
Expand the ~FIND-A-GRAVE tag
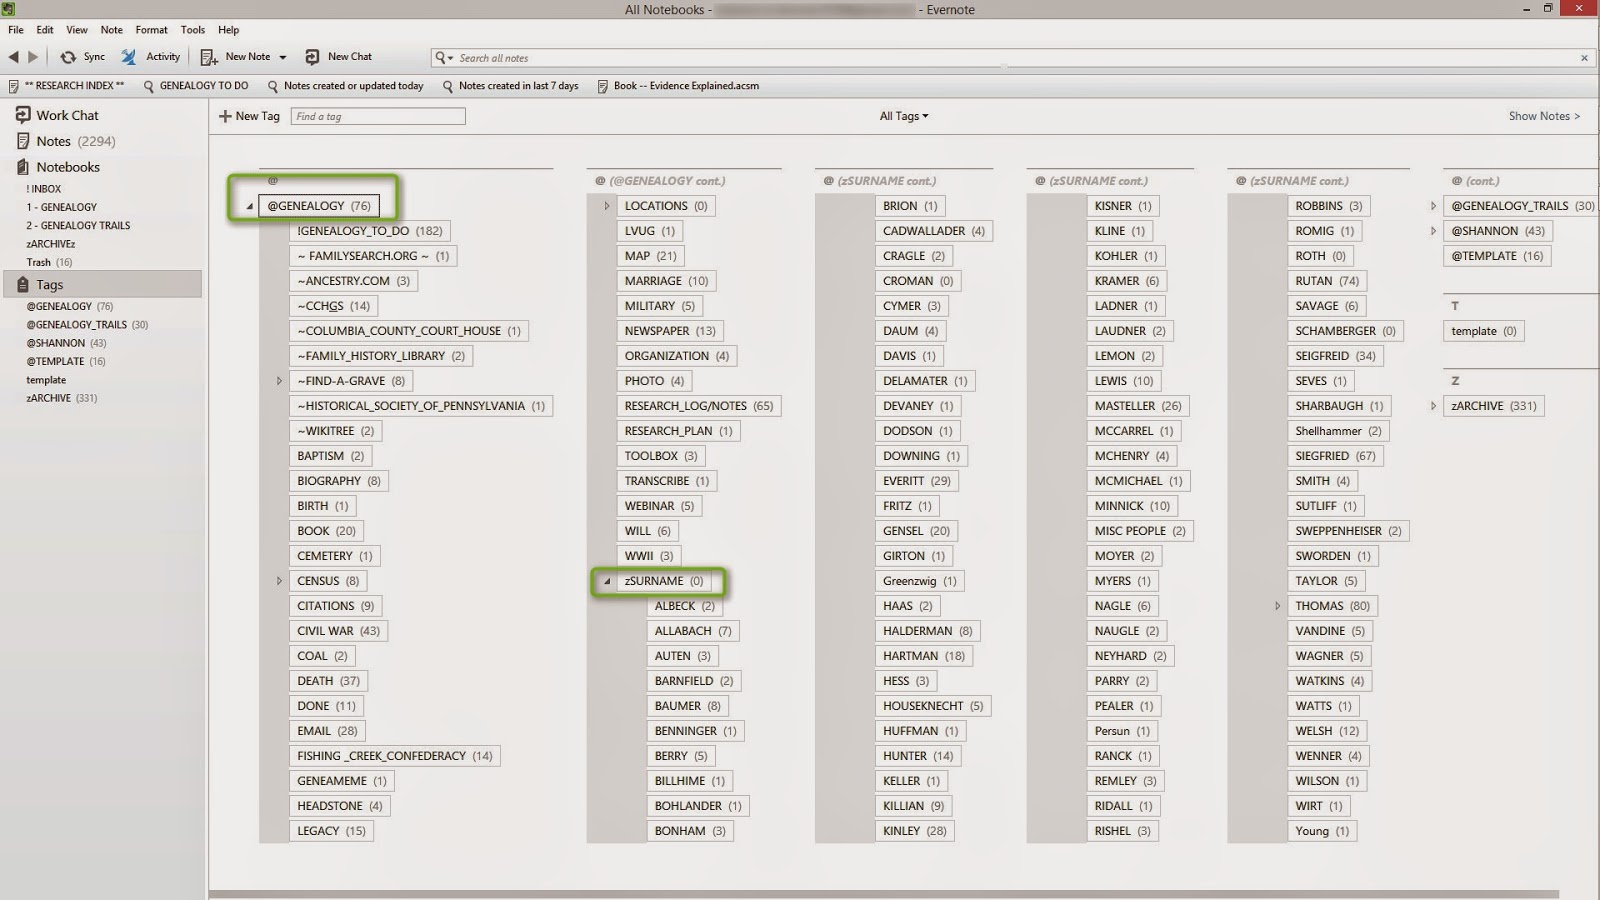pos(279,381)
